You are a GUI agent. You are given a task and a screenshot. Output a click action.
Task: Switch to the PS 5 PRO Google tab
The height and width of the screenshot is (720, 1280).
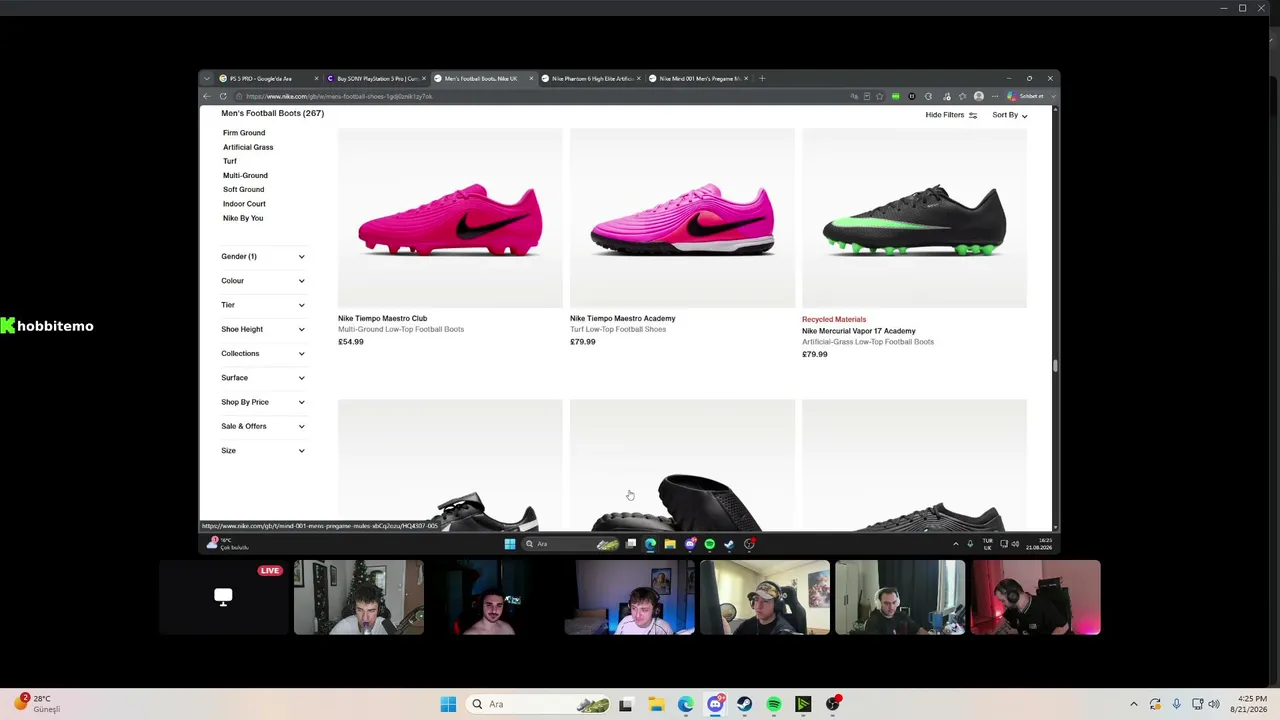pos(269,79)
